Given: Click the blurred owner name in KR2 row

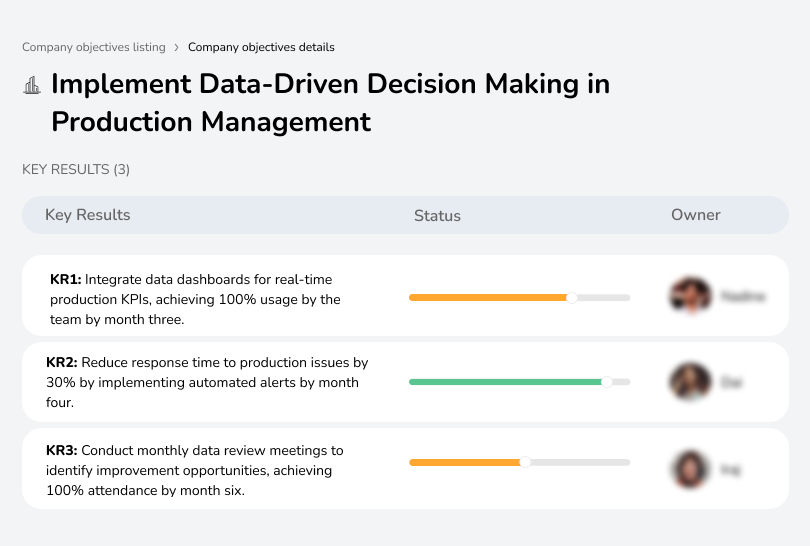Looking at the screenshot, I should point(731,382).
